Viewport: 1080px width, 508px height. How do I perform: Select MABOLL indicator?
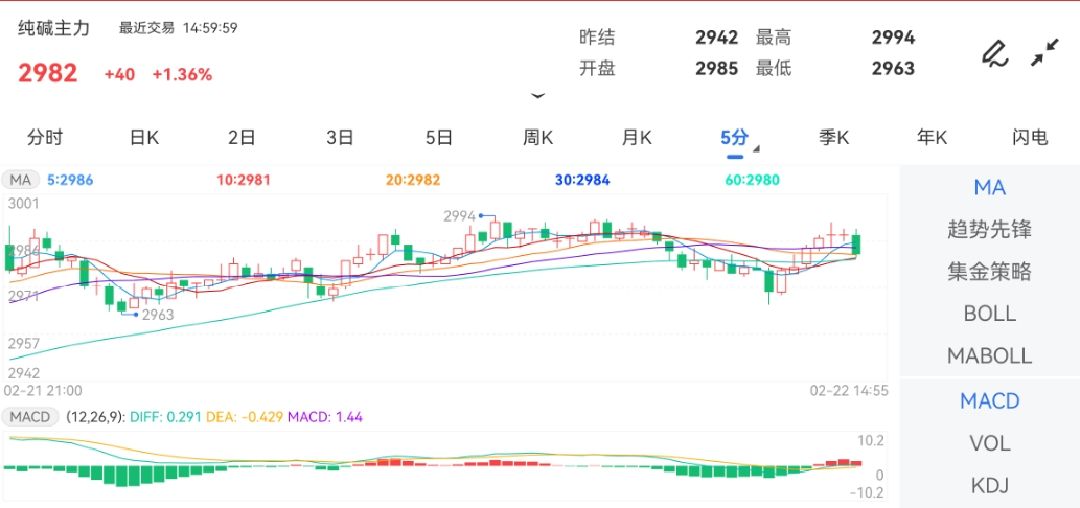click(x=990, y=356)
